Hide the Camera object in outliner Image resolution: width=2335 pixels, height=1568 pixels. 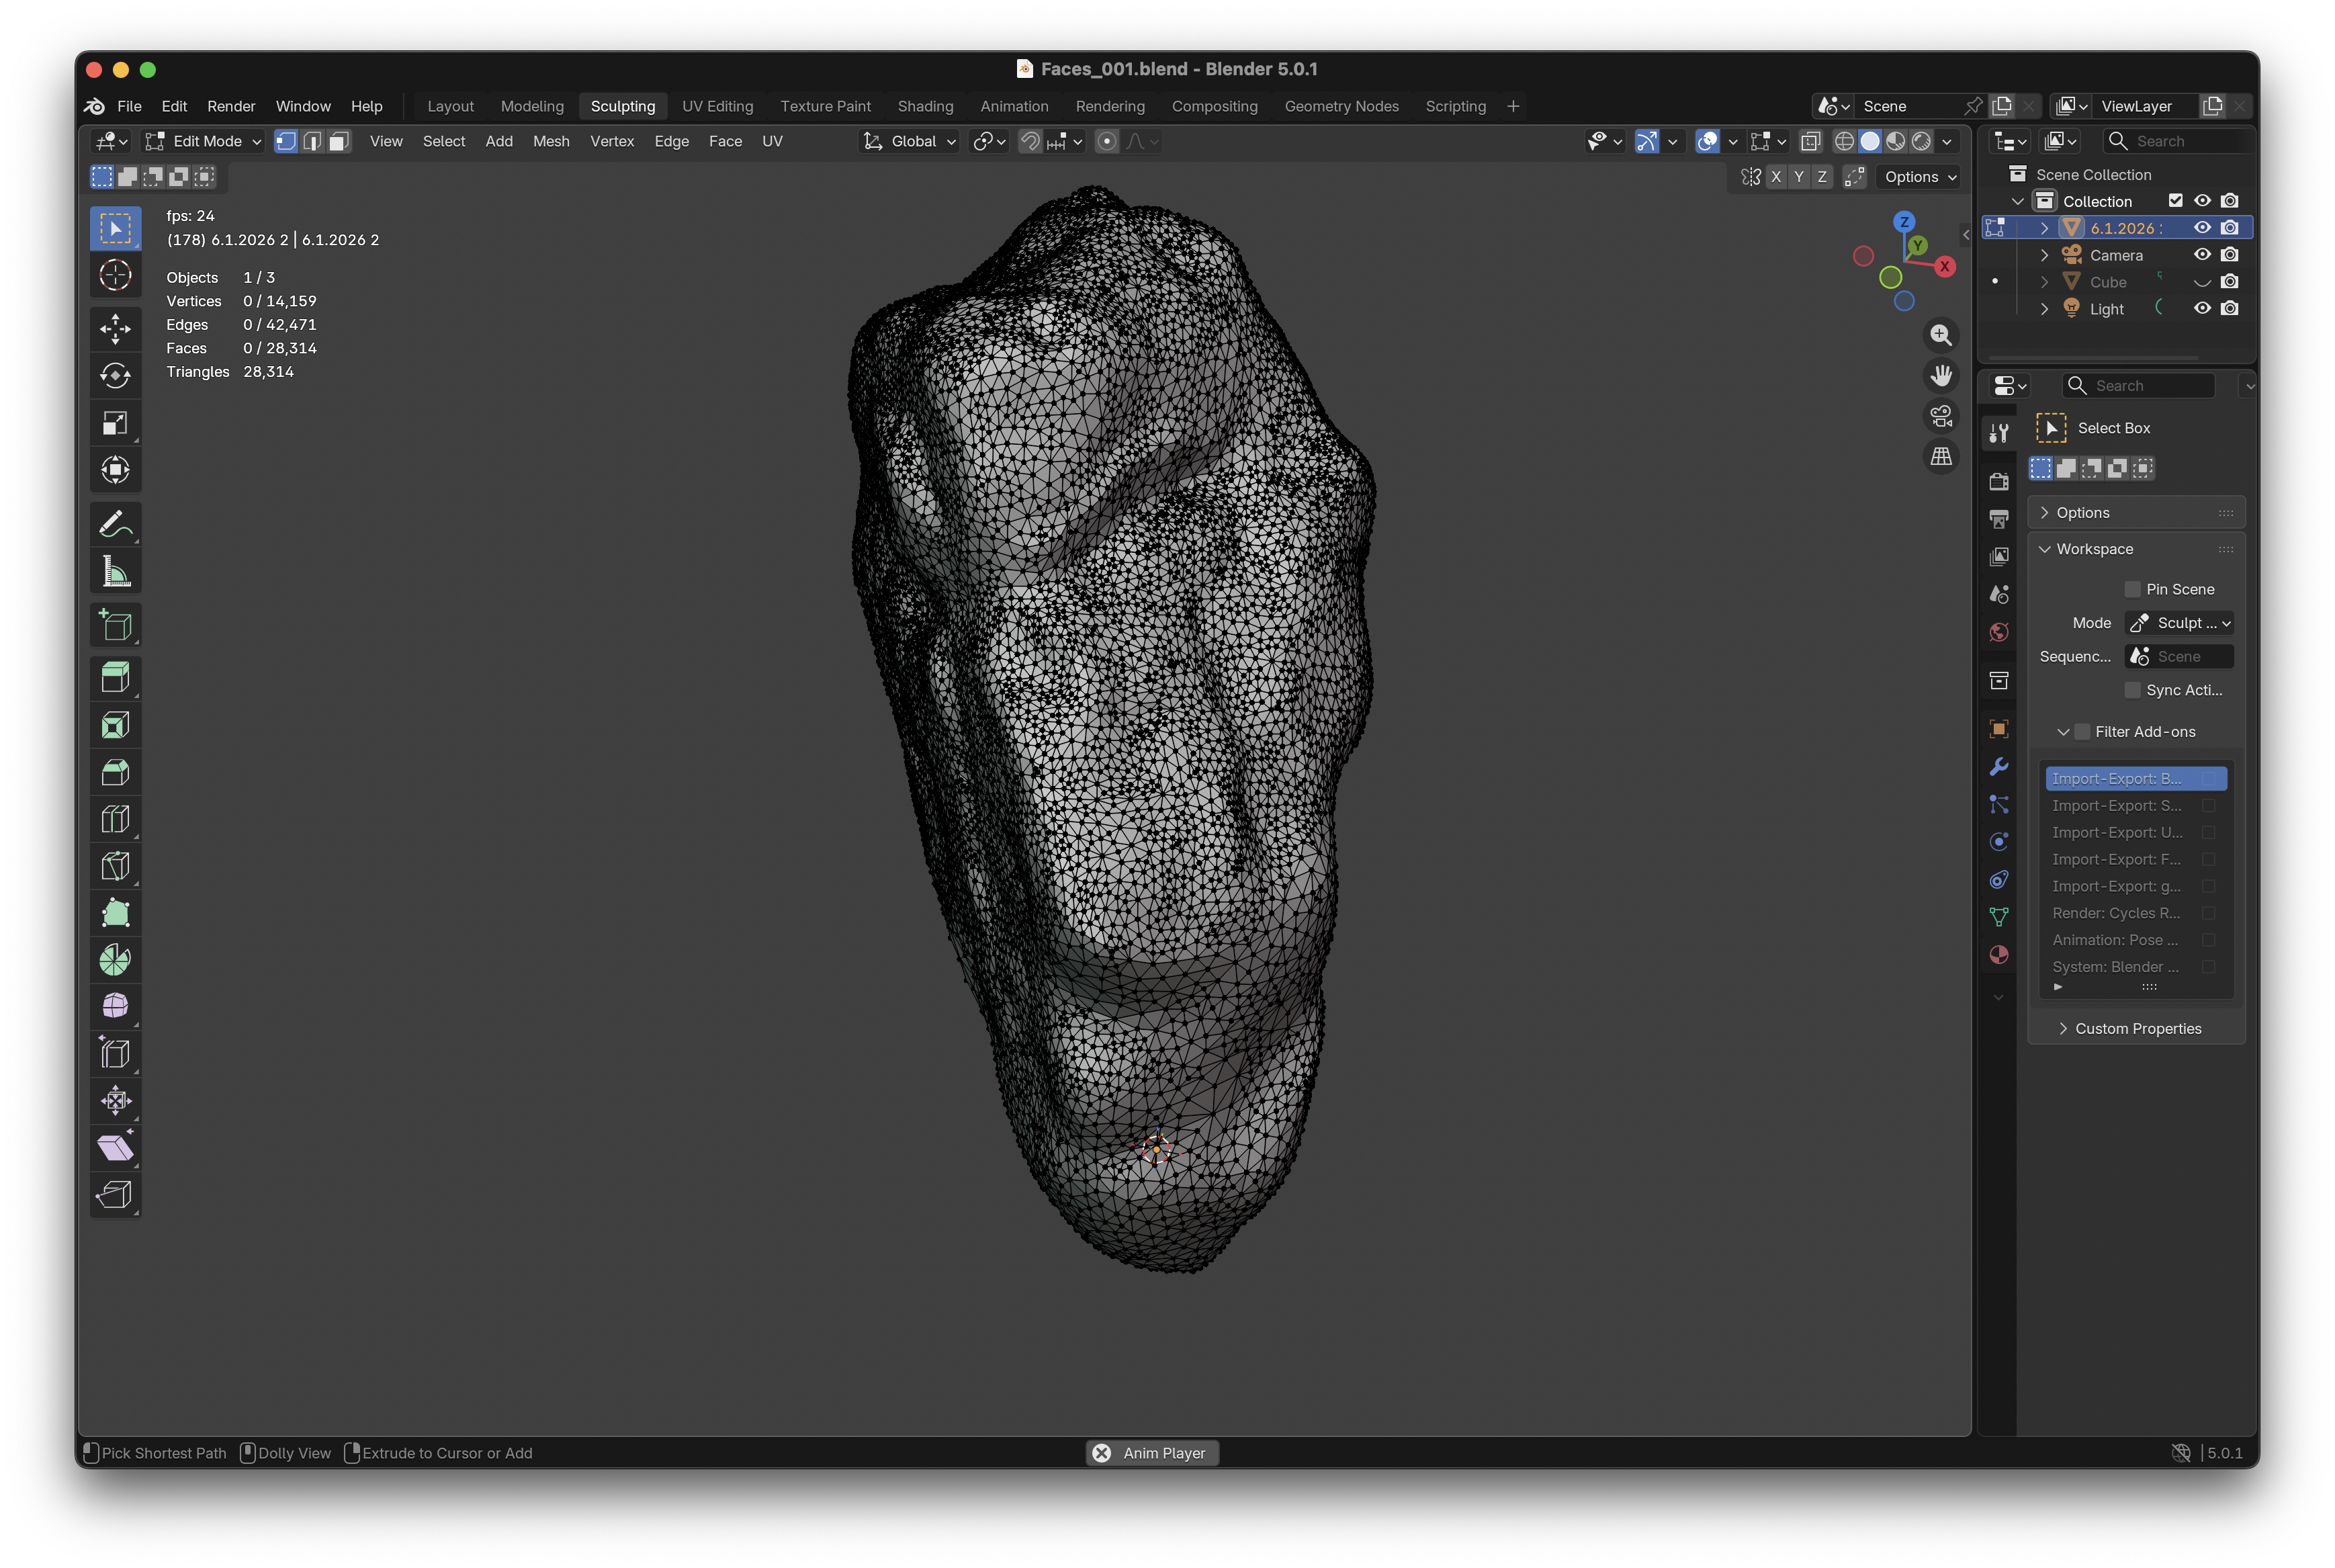coord(2201,255)
